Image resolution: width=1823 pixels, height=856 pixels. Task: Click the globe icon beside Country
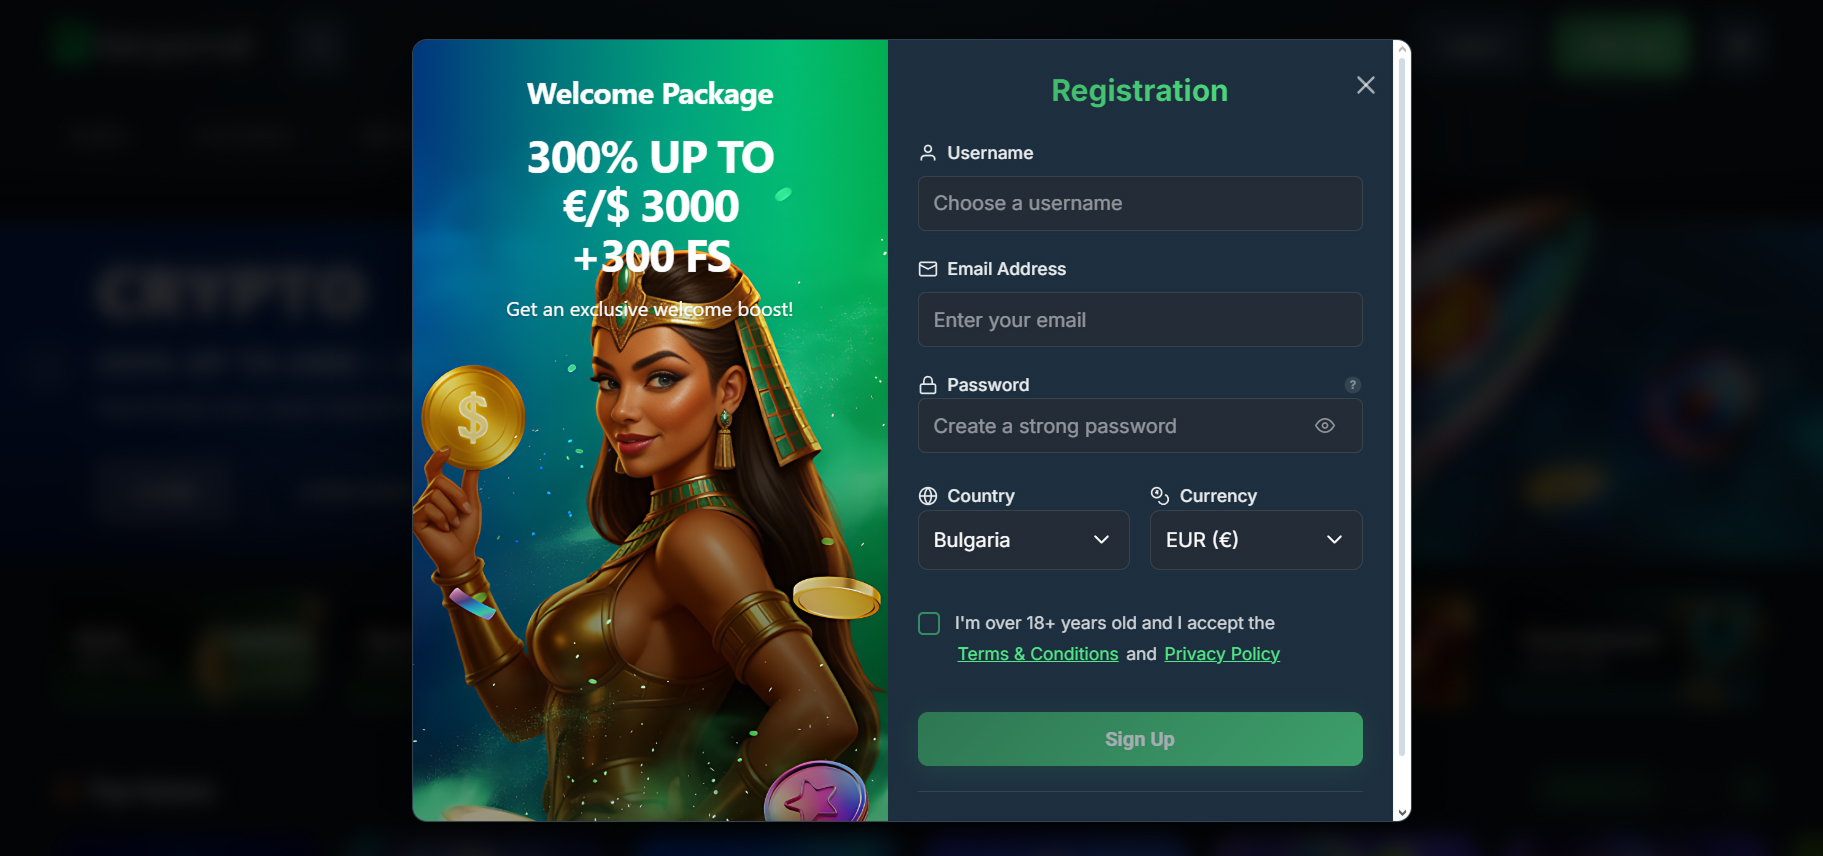coord(928,496)
